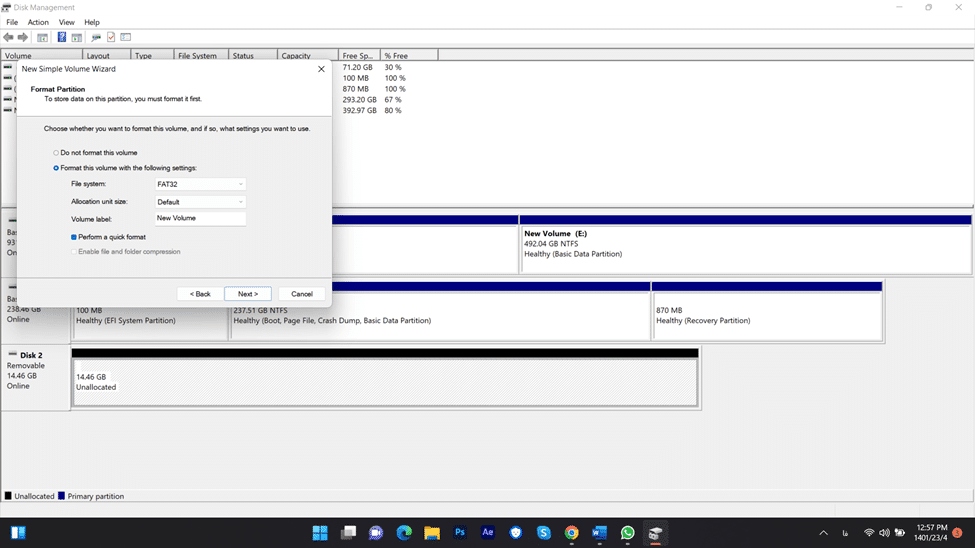This screenshot has width=975, height=548.
Task: Open the widgets panel at the taskbar's left end
Action: point(18,532)
